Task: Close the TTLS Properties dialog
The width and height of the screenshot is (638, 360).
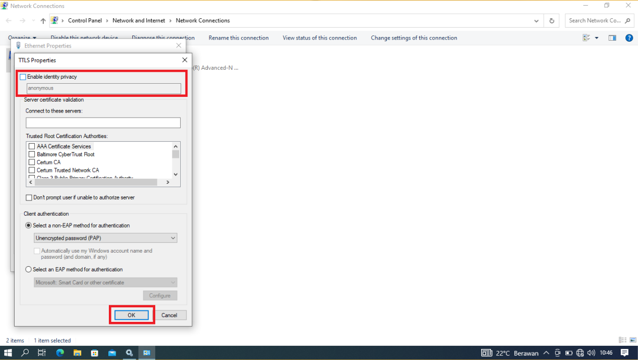Action: click(184, 60)
